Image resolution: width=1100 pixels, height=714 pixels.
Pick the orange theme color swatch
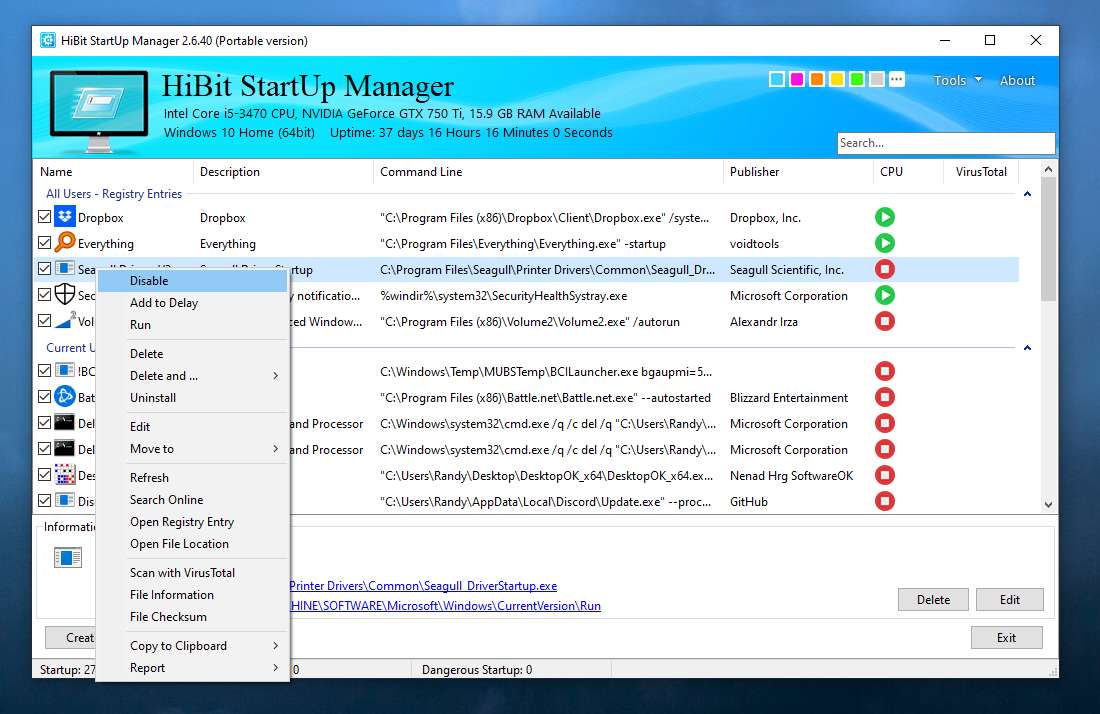pos(817,80)
